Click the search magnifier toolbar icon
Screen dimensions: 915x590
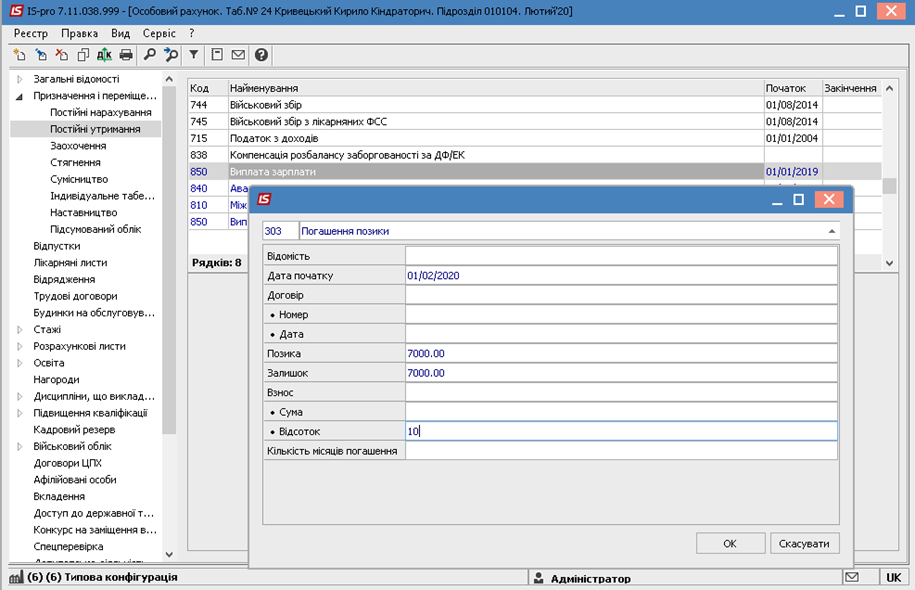pos(149,55)
